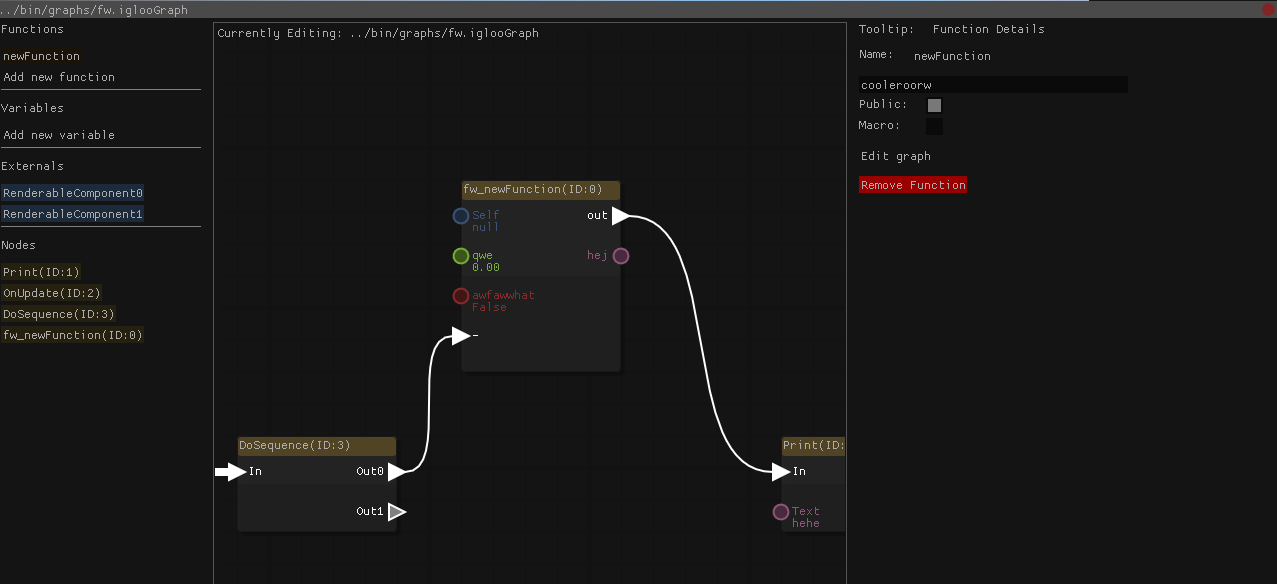Click the hehe text value on Print
Screen dimensions: 1277x584
click(806, 523)
